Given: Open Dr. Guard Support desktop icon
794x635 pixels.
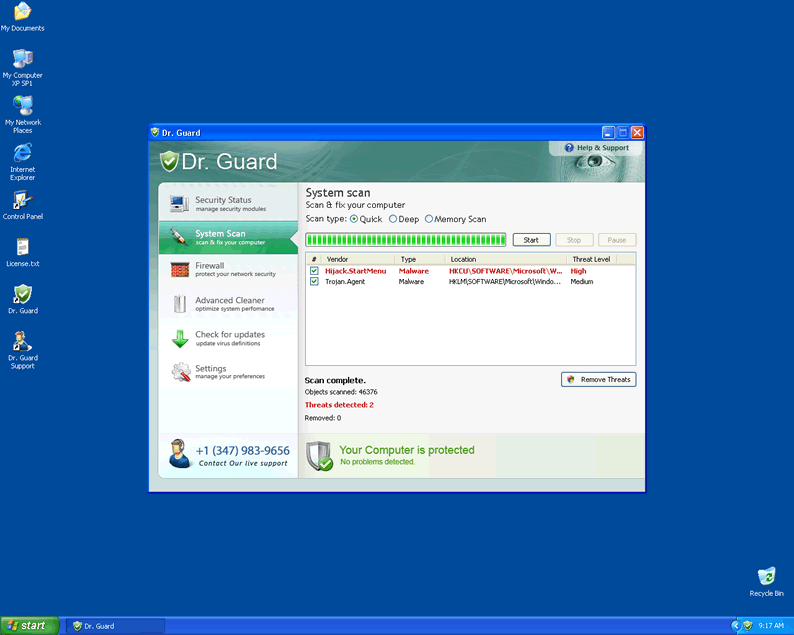Looking at the screenshot, I should click(22, 341).
